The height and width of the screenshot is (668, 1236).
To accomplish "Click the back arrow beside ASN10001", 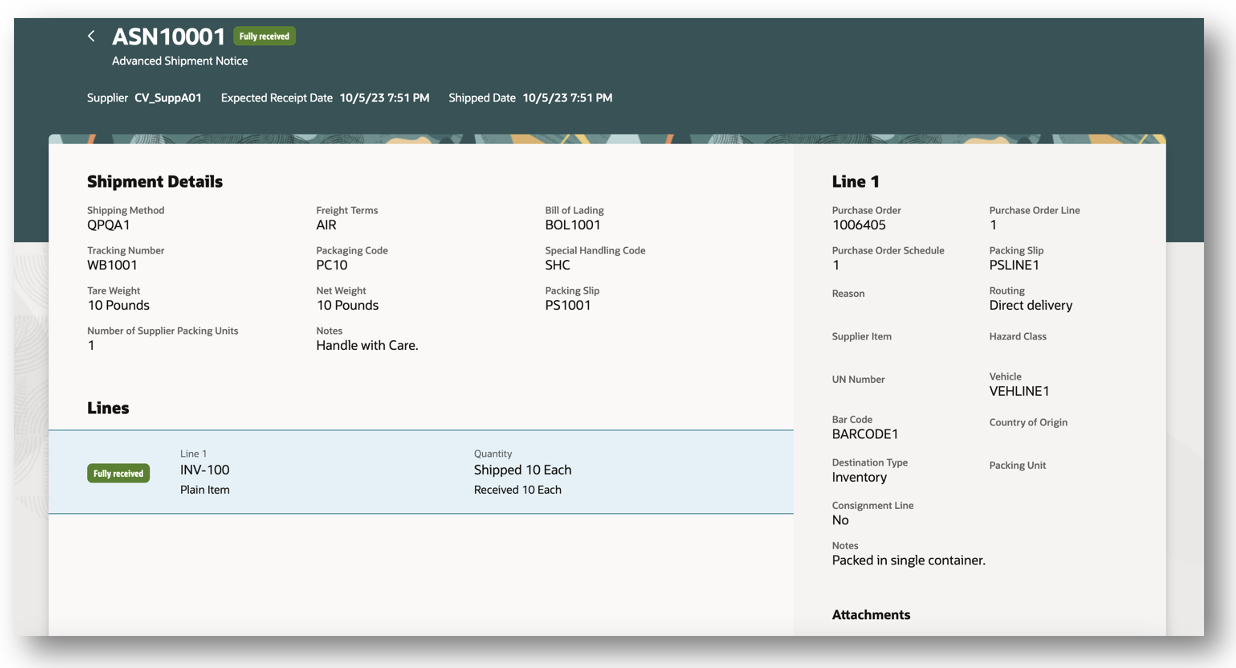I will click(x=91, y=36).
